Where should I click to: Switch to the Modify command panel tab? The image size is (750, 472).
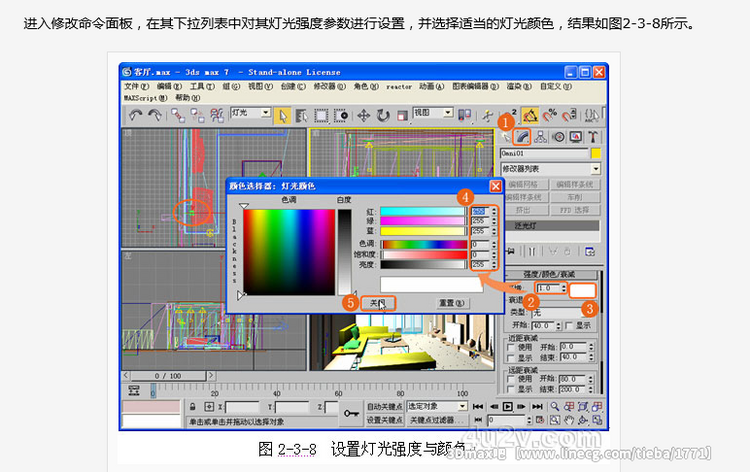tap(522, 137)
